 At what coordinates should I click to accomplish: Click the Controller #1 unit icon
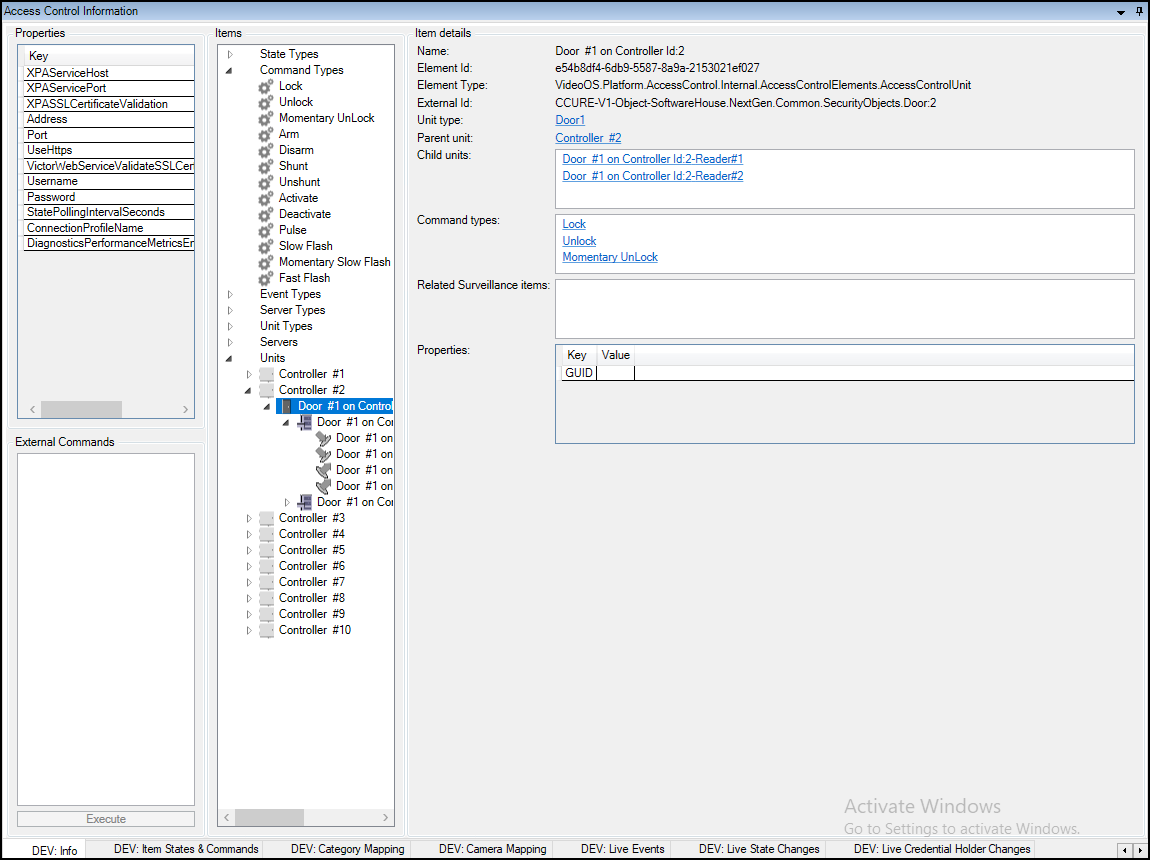coord(266,374)
